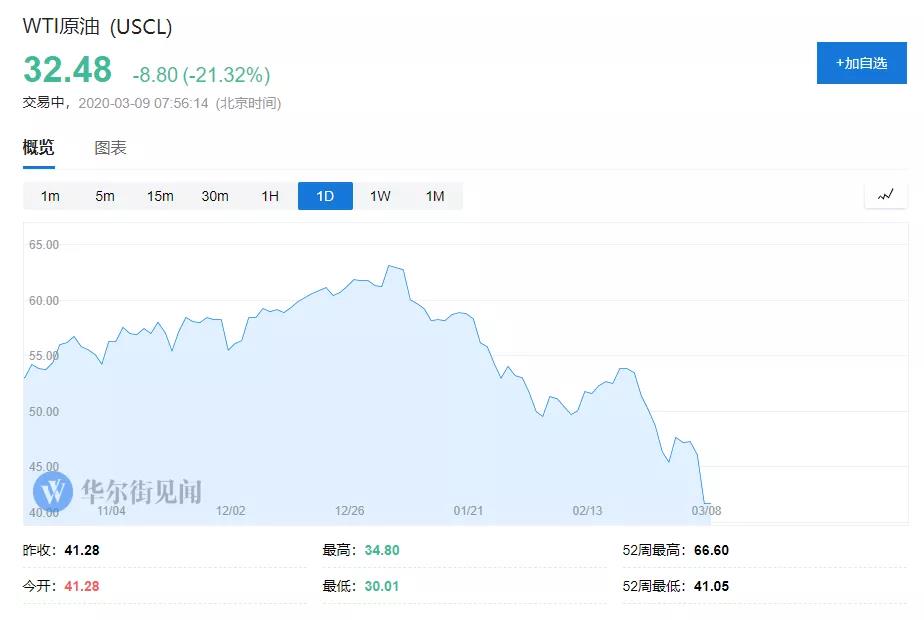Viewport: 924px width, 620px height.
Task: Select the 1m interval
Action: pos(50,196)
